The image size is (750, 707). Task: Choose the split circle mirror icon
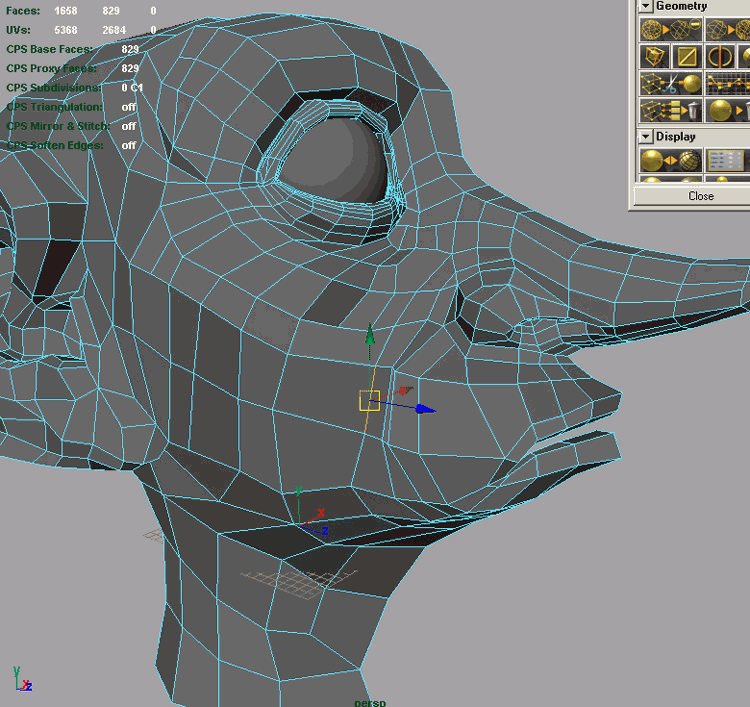pyautogui.click(x=721, y=57)
